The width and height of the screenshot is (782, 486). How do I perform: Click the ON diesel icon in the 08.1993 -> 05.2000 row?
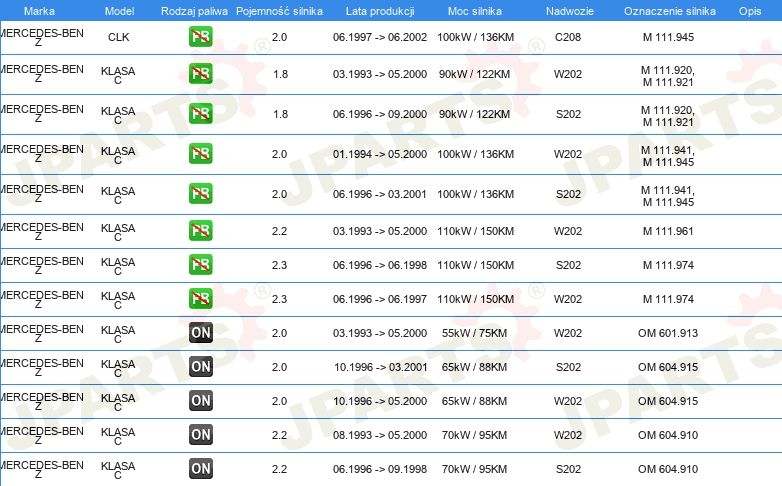(x=201, y=435)
